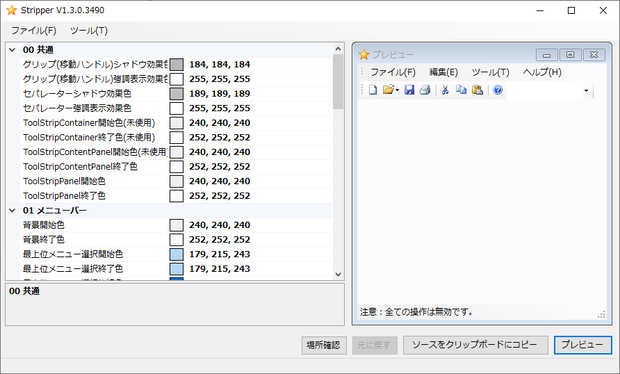Click the プレビュー button at bottom right
This screenshot has height=374, width=620.
[x=582, y=345]
